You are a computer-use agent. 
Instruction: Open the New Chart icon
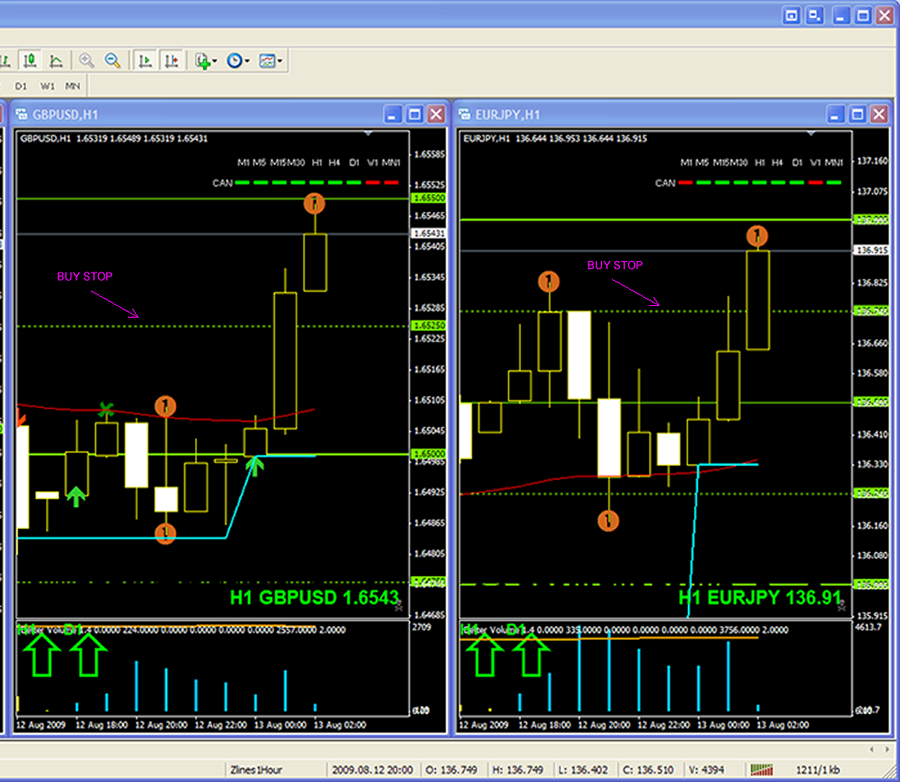pos(201,60)
